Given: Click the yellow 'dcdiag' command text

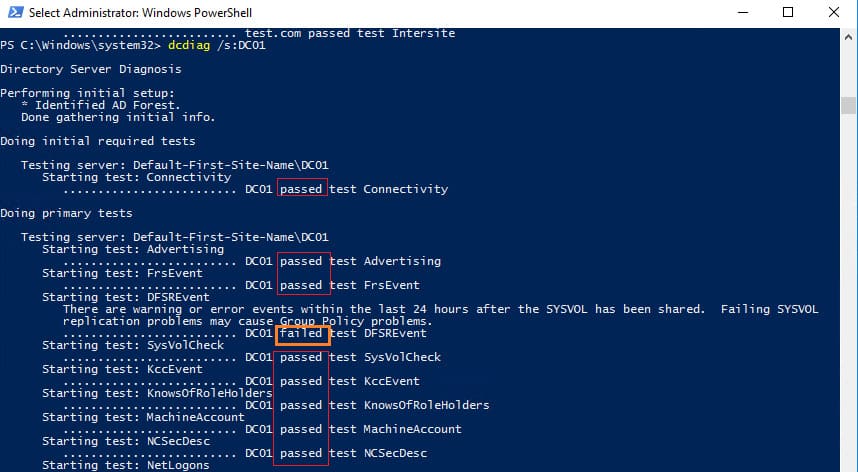Looking at the screenshot, I should [x=189, y=45].
